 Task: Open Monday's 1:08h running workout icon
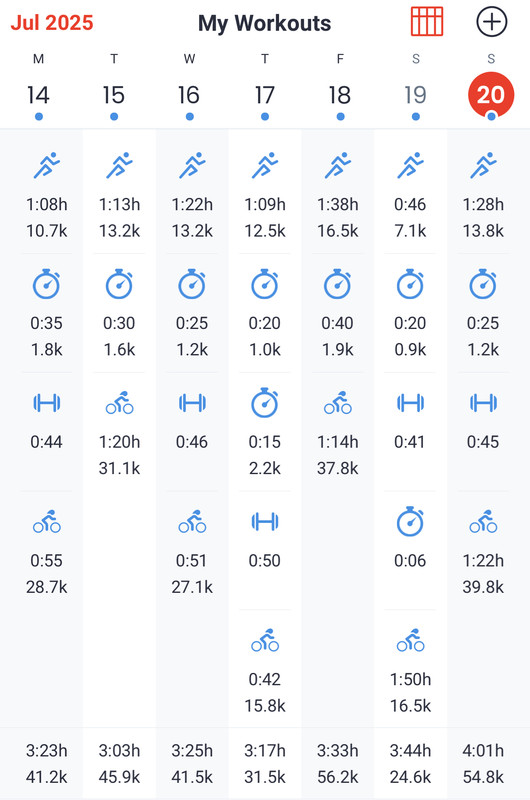tap(47, 165)
